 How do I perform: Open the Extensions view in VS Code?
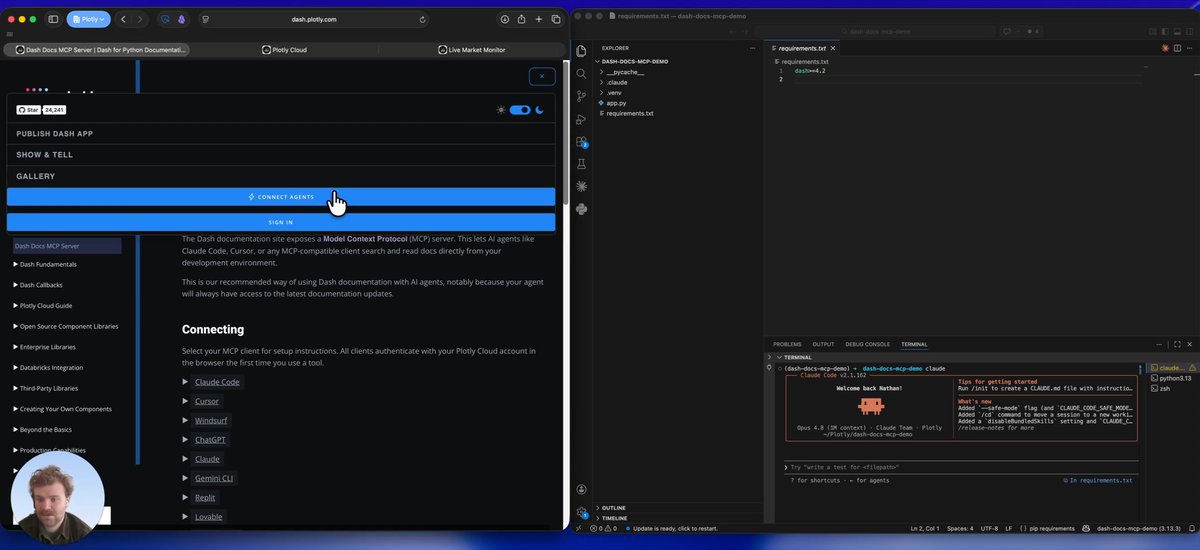581,142
